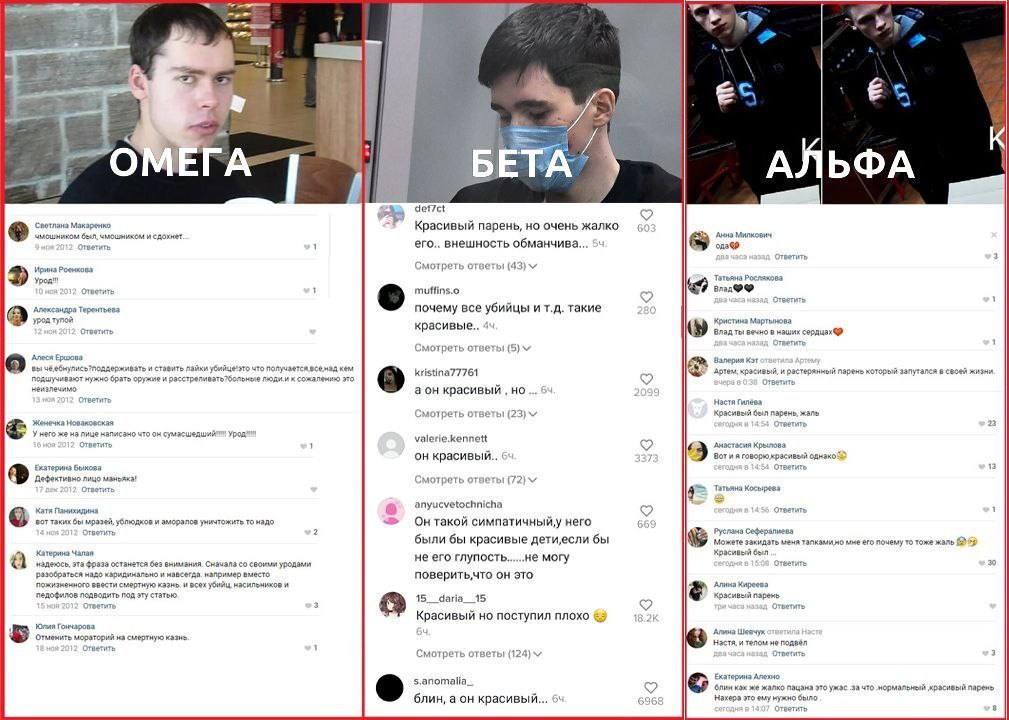Like kristina77761's comment heart icon
Viewport: 1009px width, 720px height.
click(646, 379)
